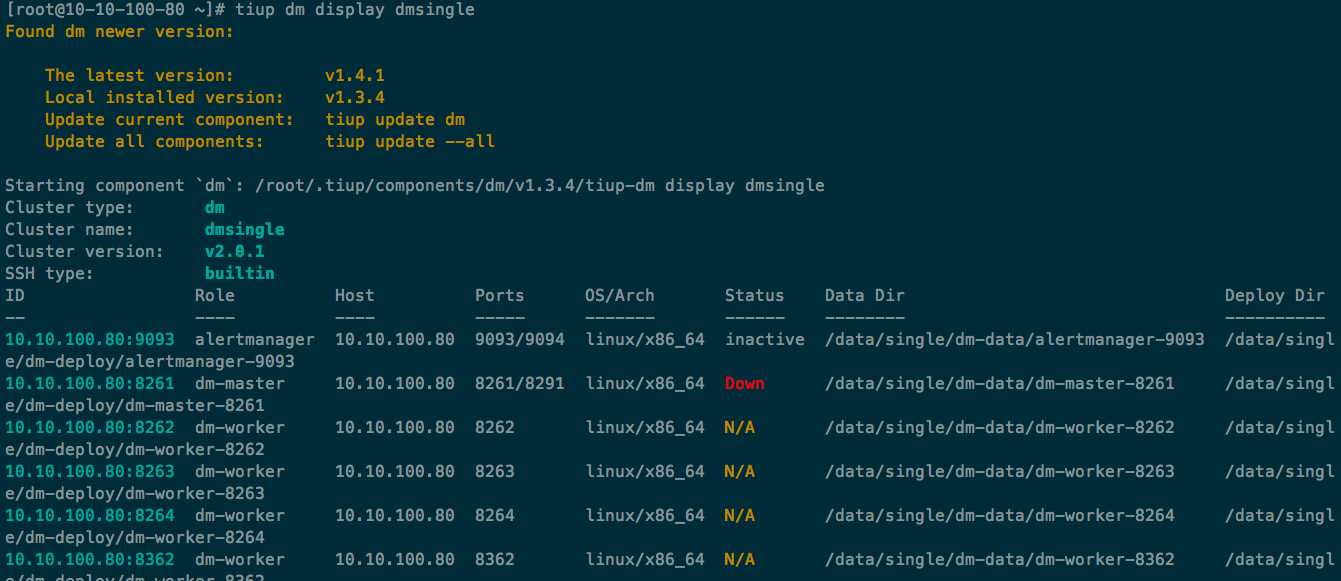Viewport: 1341px width, 581px height.
Task: Click the cluster name dmsingle value
Action: click(x=244, y=229)
